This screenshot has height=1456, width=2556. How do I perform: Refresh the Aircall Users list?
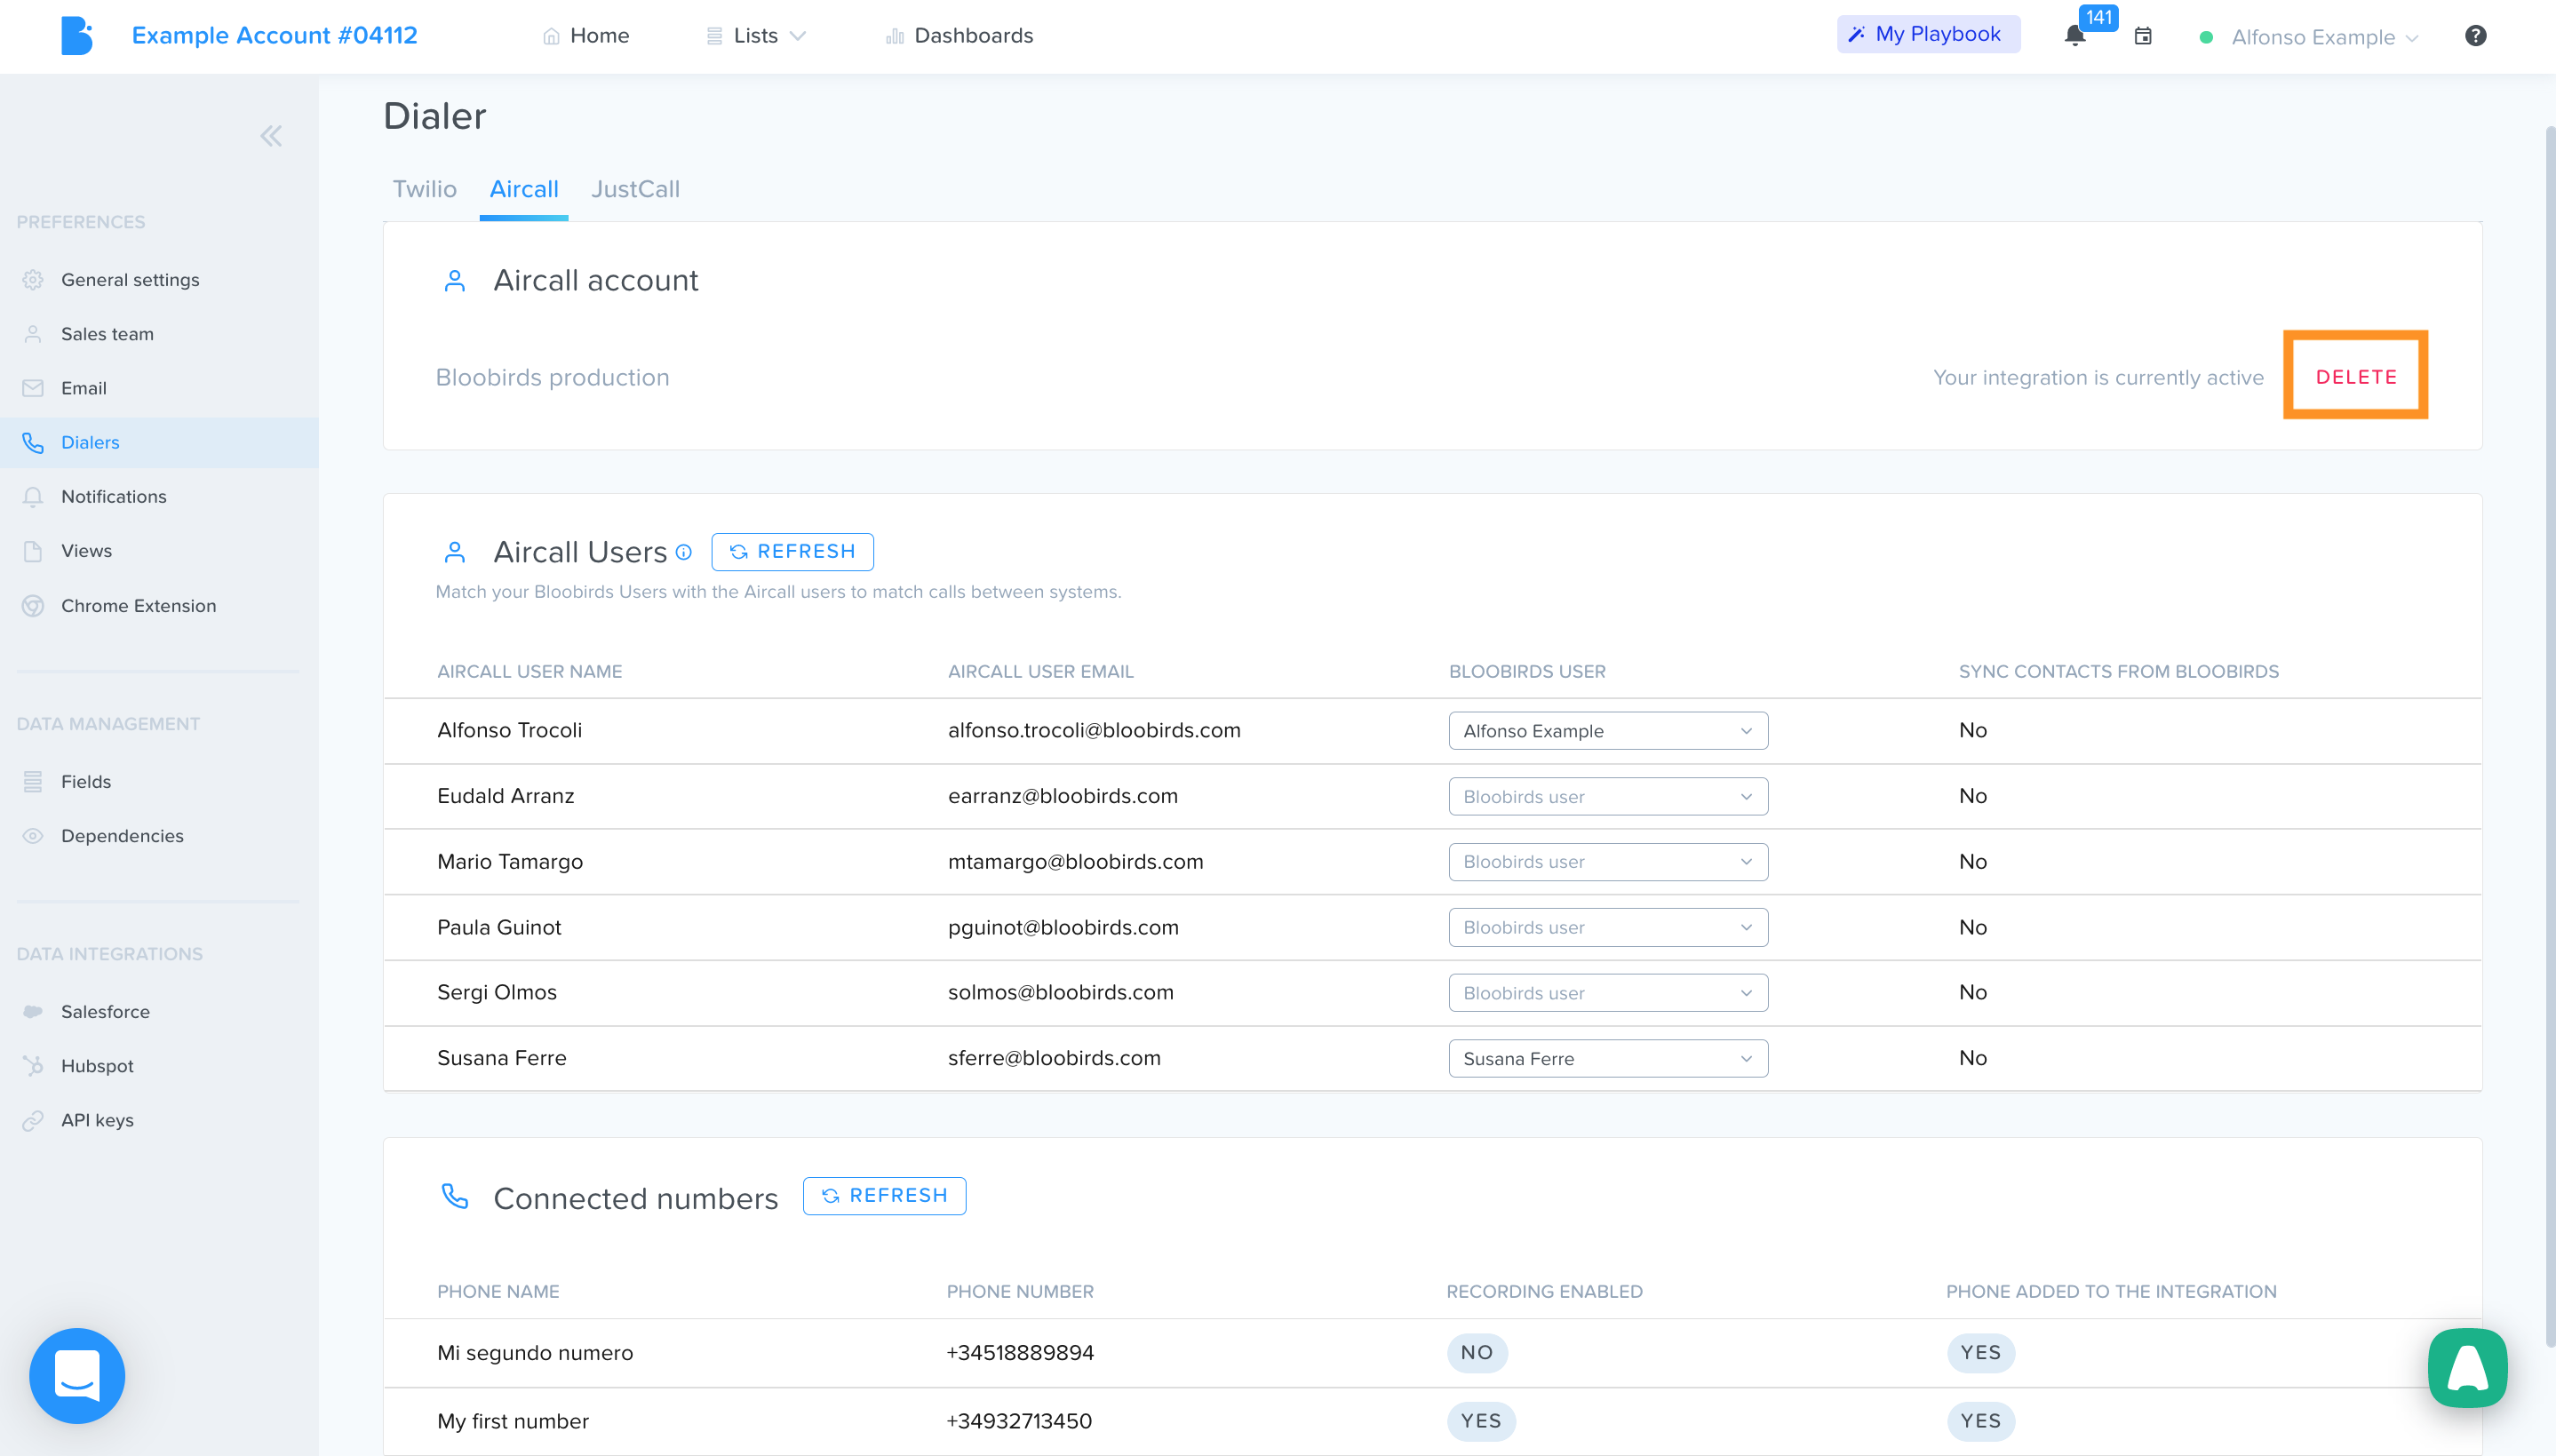pos(792,552)
